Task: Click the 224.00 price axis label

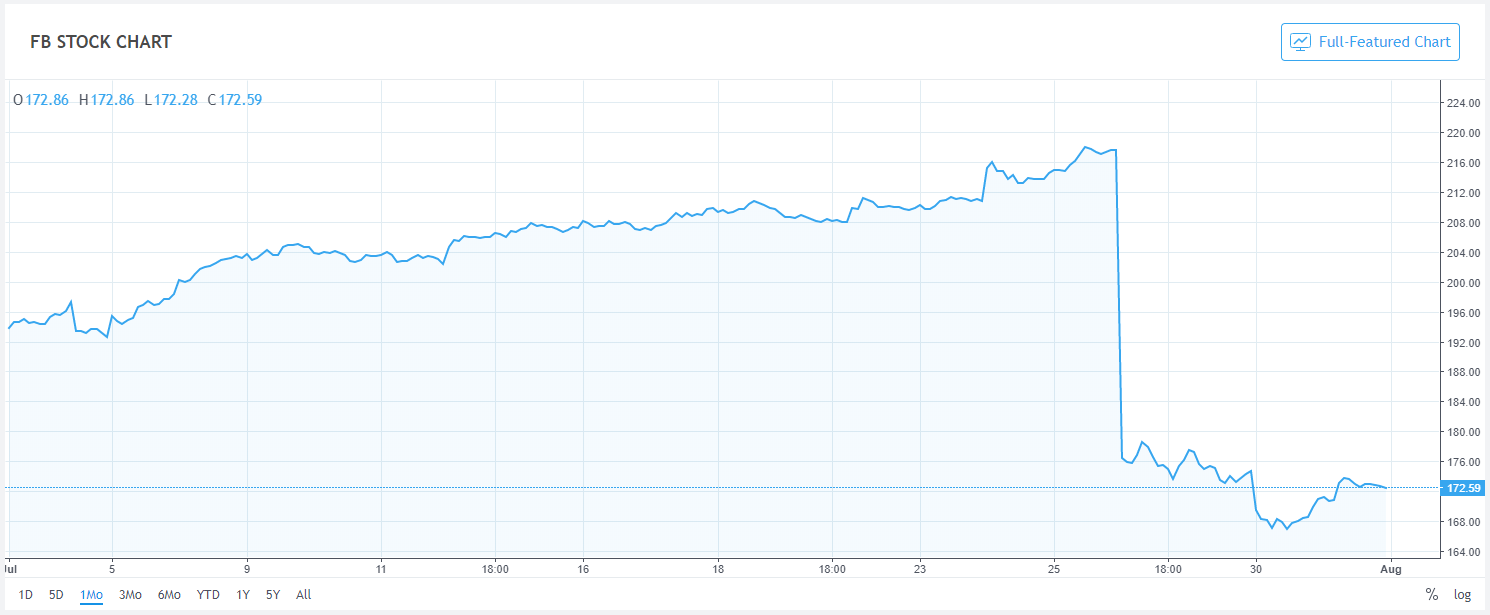Action: 1464,103
